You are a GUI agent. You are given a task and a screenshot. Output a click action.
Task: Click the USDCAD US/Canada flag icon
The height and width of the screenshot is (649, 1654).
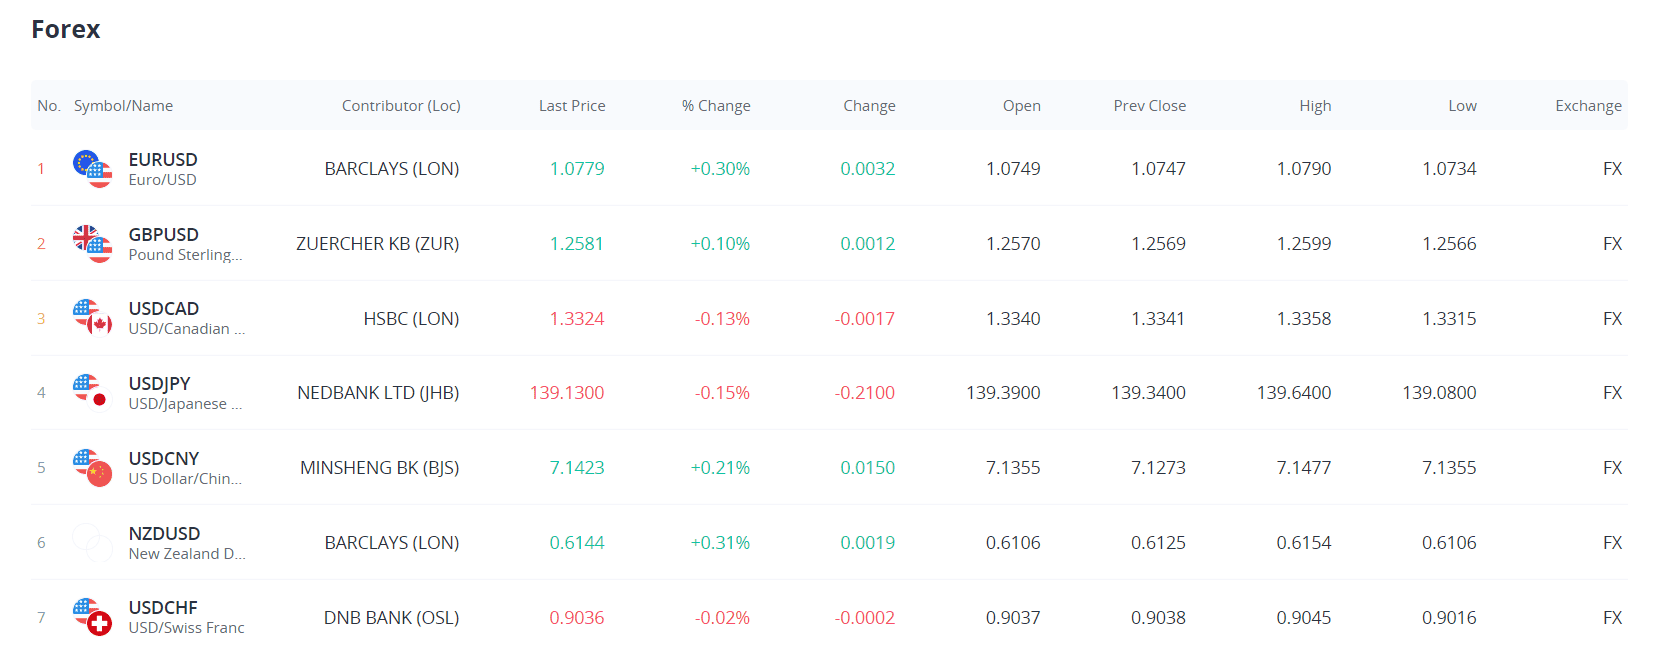(x=92, y=318)
